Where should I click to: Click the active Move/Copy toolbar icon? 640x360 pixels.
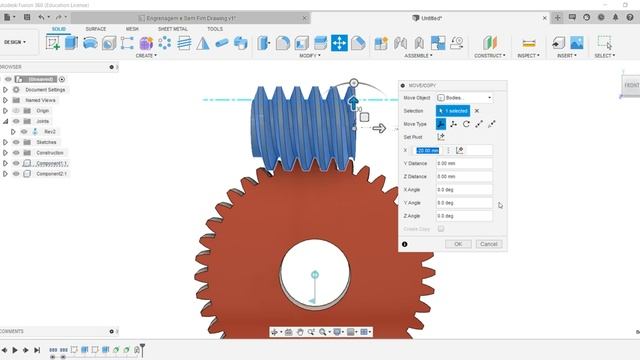click(x=339, y=43)
